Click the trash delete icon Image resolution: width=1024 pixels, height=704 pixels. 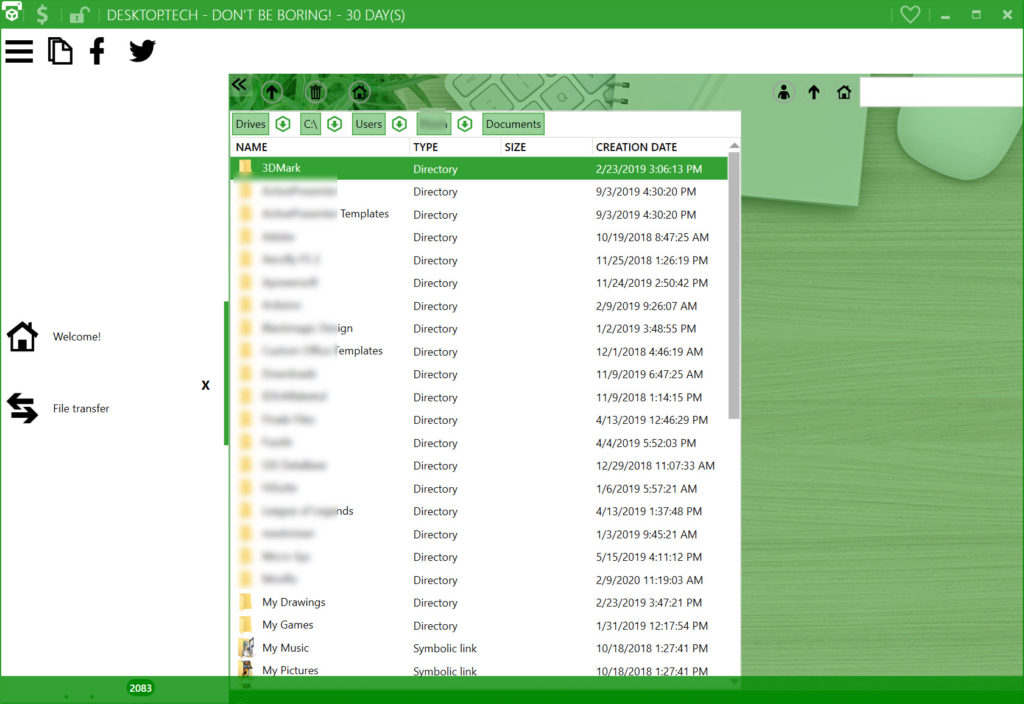[315, 92]
